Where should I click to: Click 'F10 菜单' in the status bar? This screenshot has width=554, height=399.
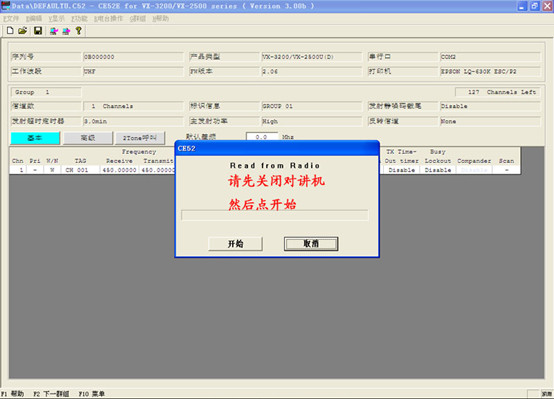pos(92,394)
